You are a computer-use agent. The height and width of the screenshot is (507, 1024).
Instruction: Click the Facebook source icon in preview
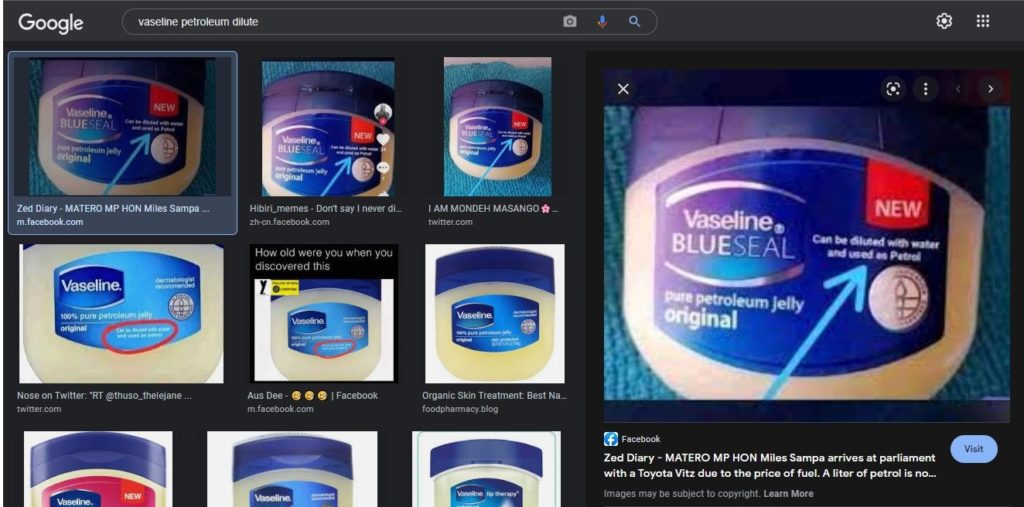611,439
